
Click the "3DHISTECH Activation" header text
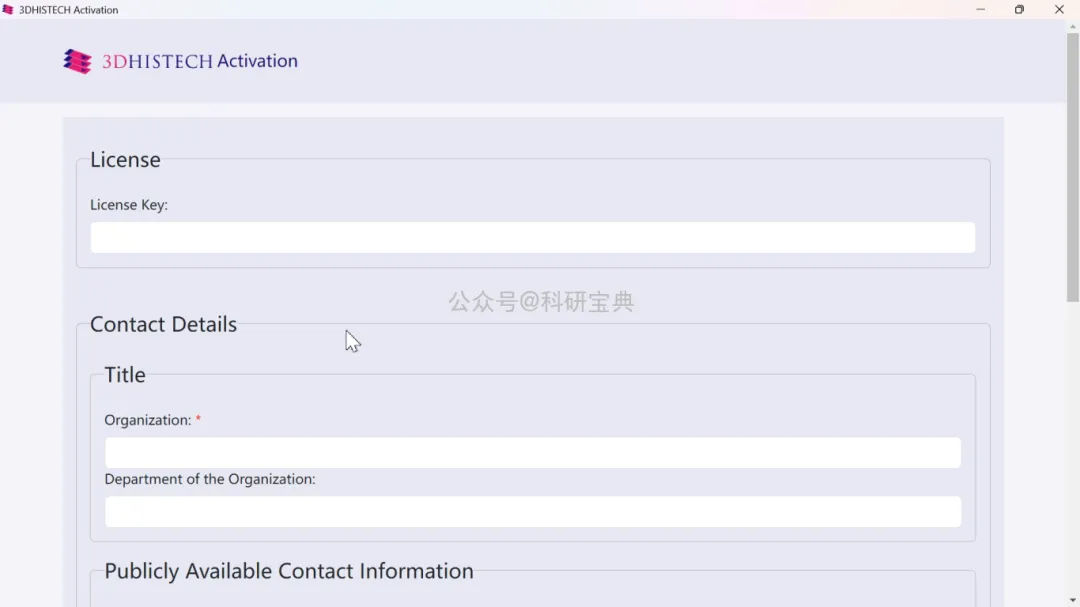[x=200, y=61]
